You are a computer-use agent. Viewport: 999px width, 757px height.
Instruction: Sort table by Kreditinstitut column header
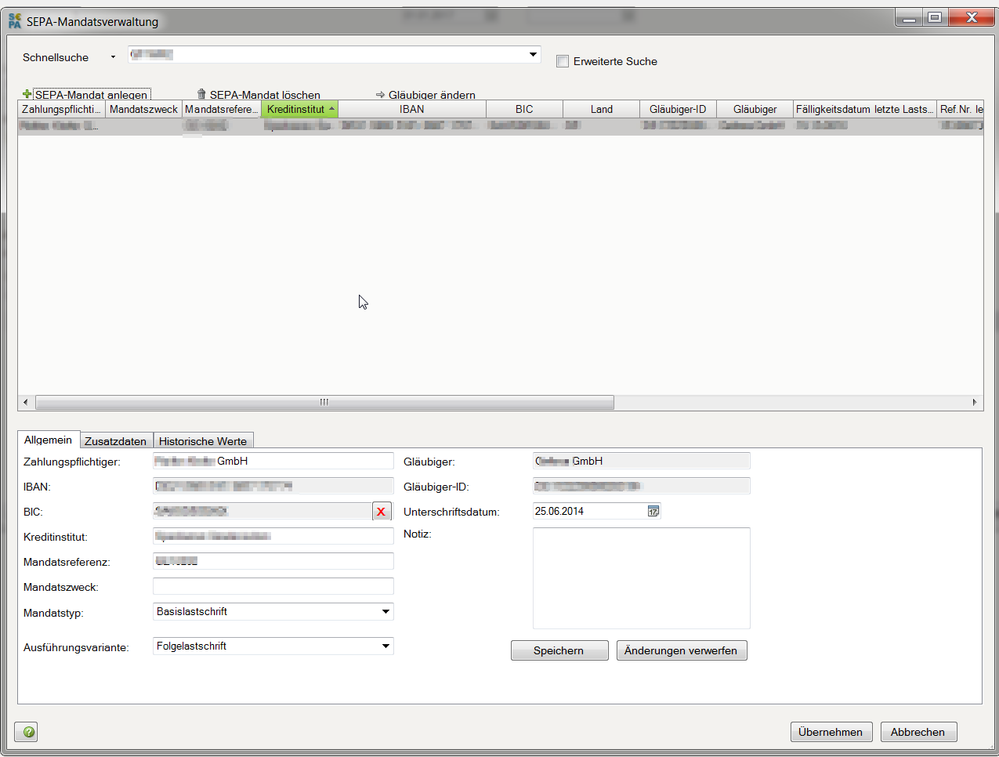pos(299,109)
